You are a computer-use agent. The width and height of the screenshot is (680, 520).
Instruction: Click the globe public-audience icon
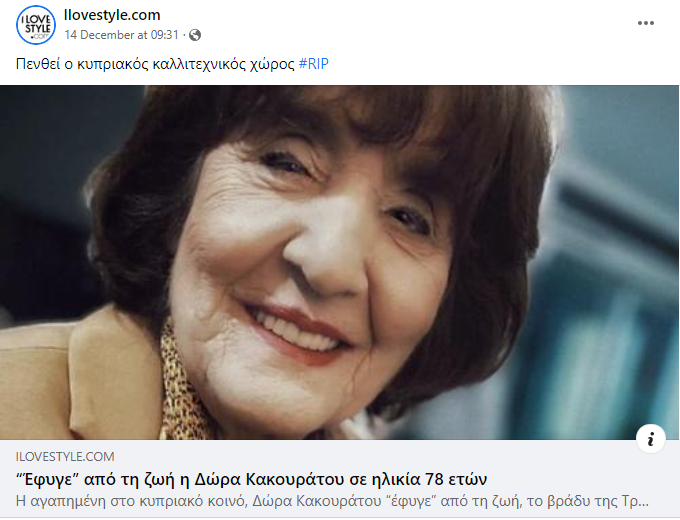coord(195,35)
